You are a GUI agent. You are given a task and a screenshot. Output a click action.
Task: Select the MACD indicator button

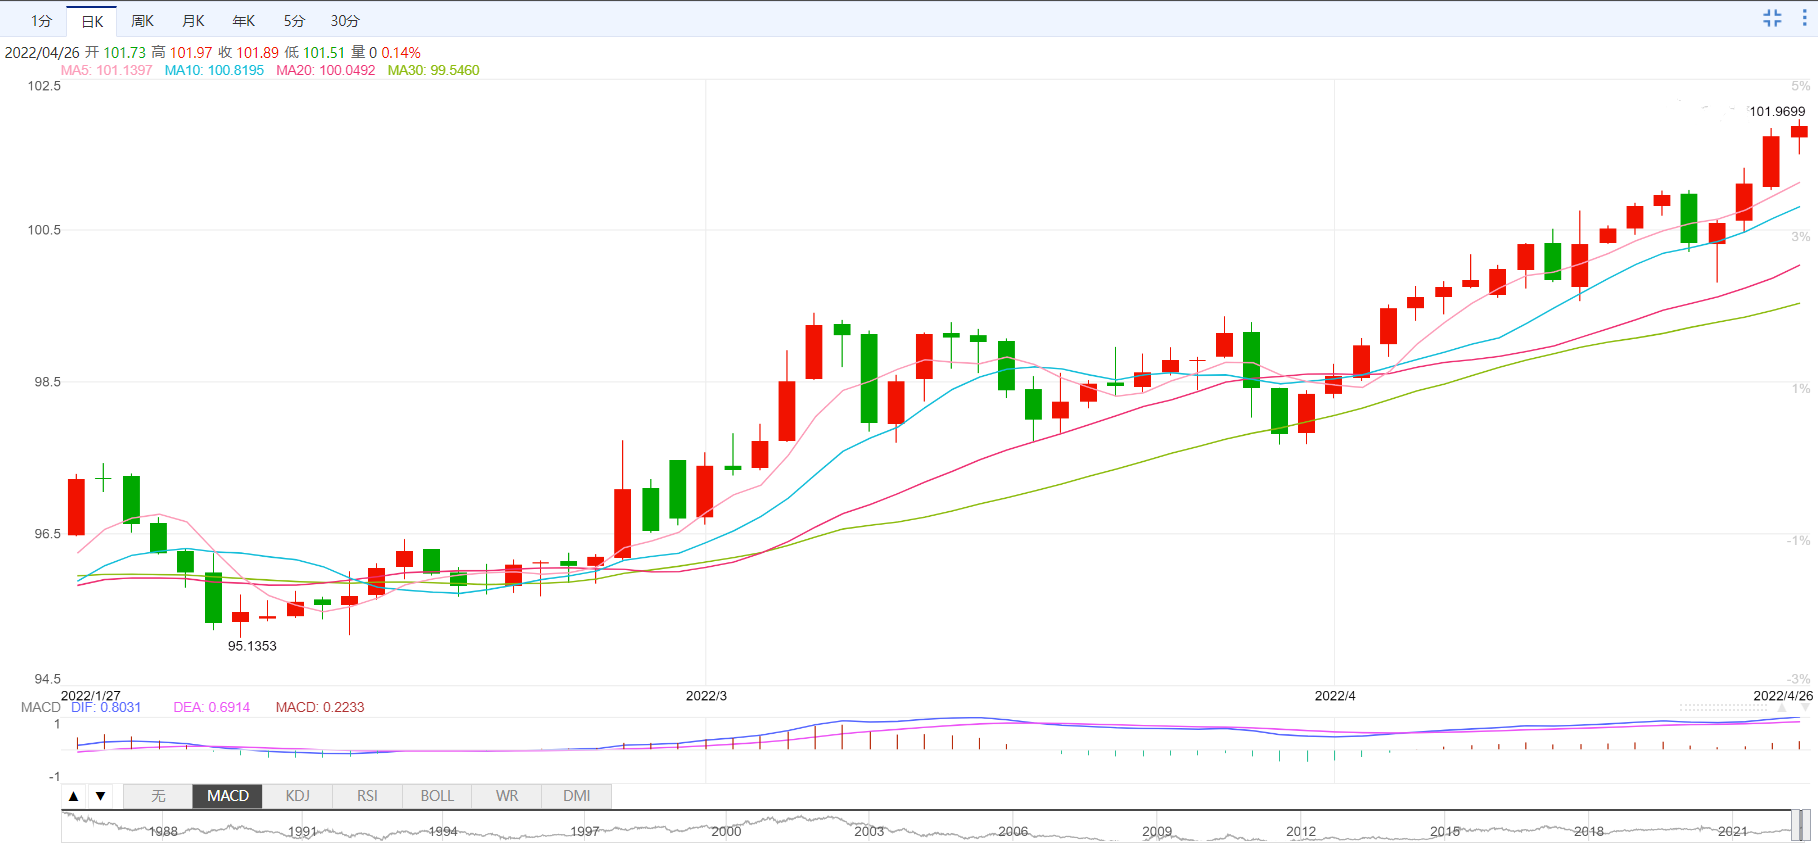tap(228, 796)
